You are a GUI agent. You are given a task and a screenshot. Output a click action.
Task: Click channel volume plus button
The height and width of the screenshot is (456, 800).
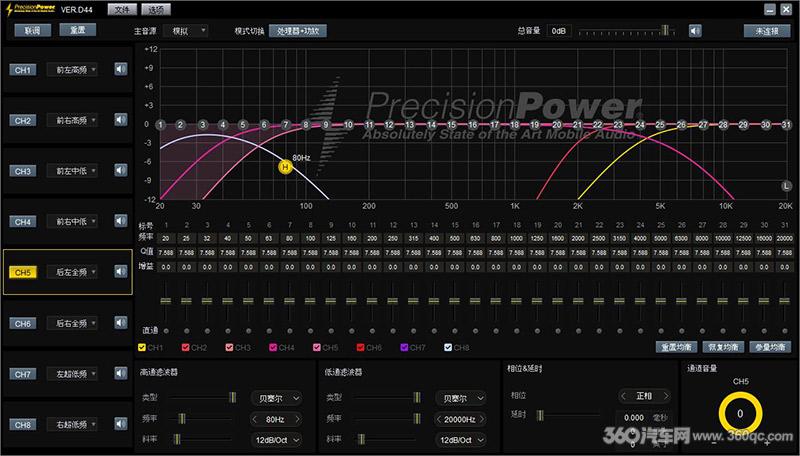tap(767, 443)
